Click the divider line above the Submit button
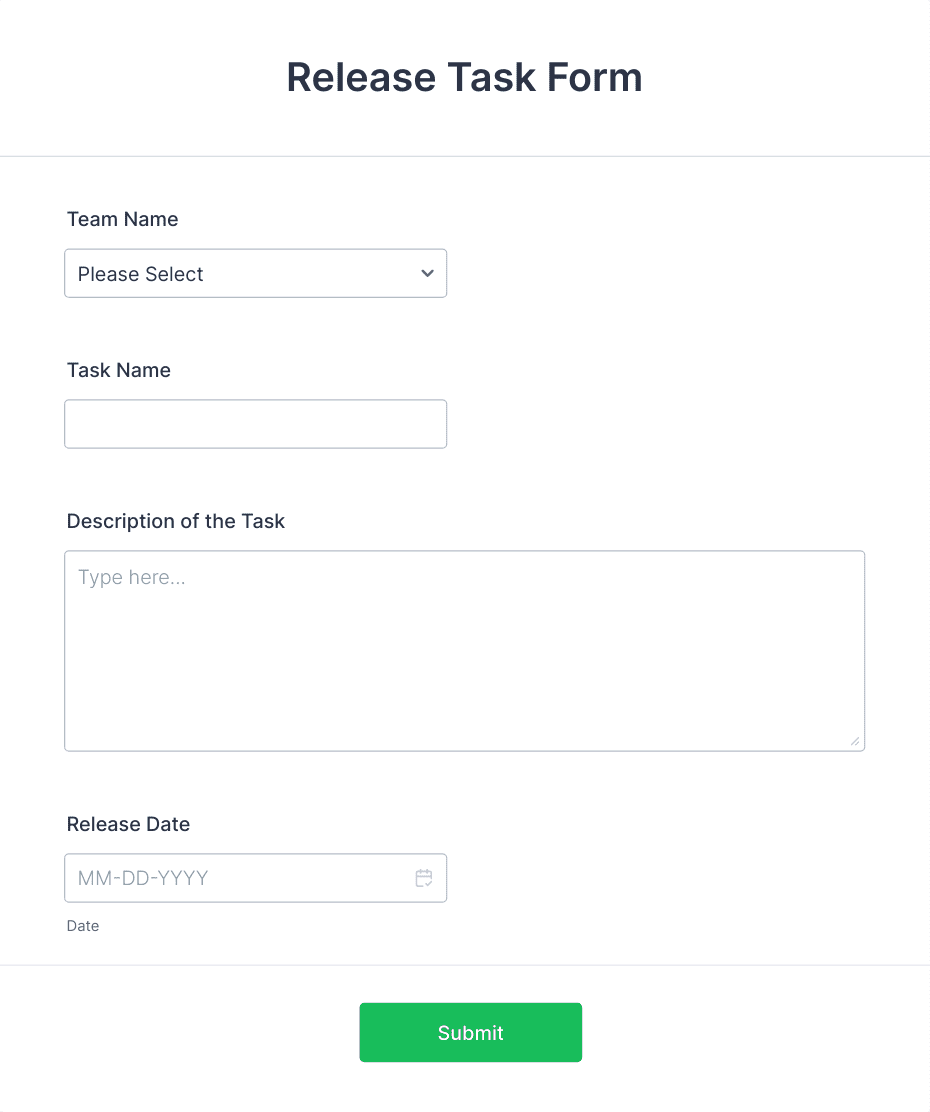Screen dimensions: 930x1112 click(x=465, y=965)
